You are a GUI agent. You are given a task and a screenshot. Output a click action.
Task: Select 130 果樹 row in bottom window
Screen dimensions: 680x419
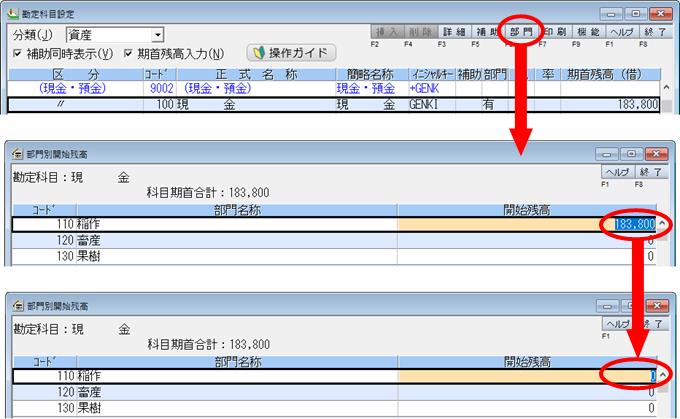click(x=334, y=408)
